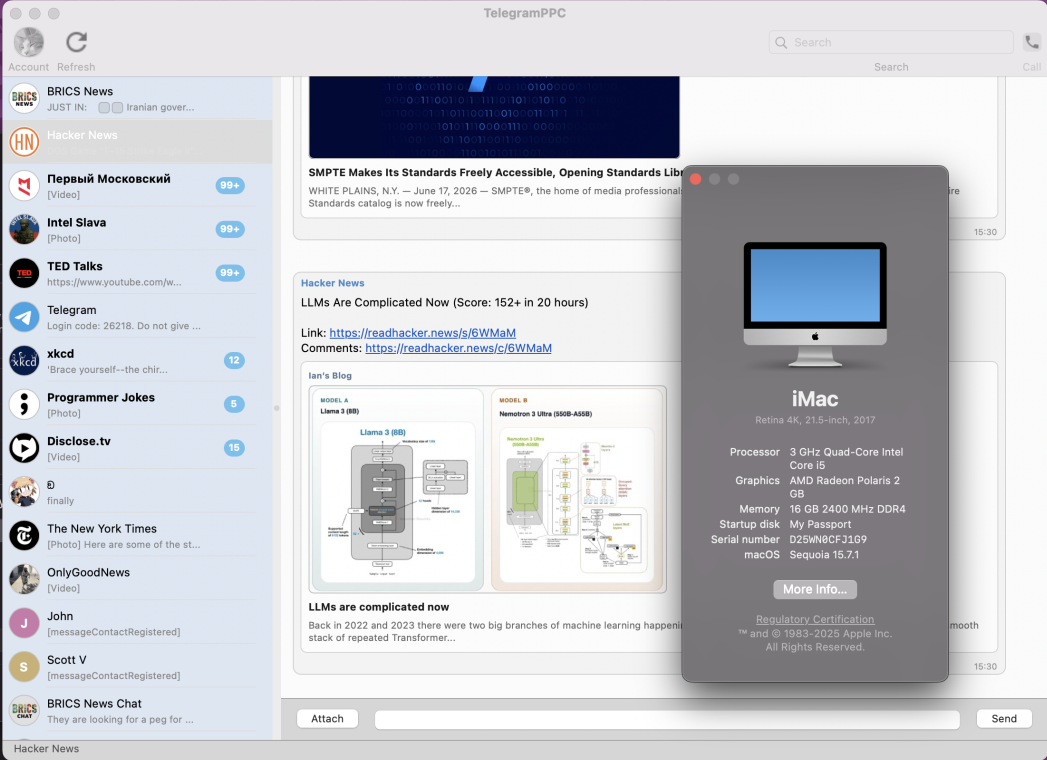This screenshot has height=760, width=1047.
Task: Open Programmer Jokes semicolon avatar
Action: tap(24, 404)
